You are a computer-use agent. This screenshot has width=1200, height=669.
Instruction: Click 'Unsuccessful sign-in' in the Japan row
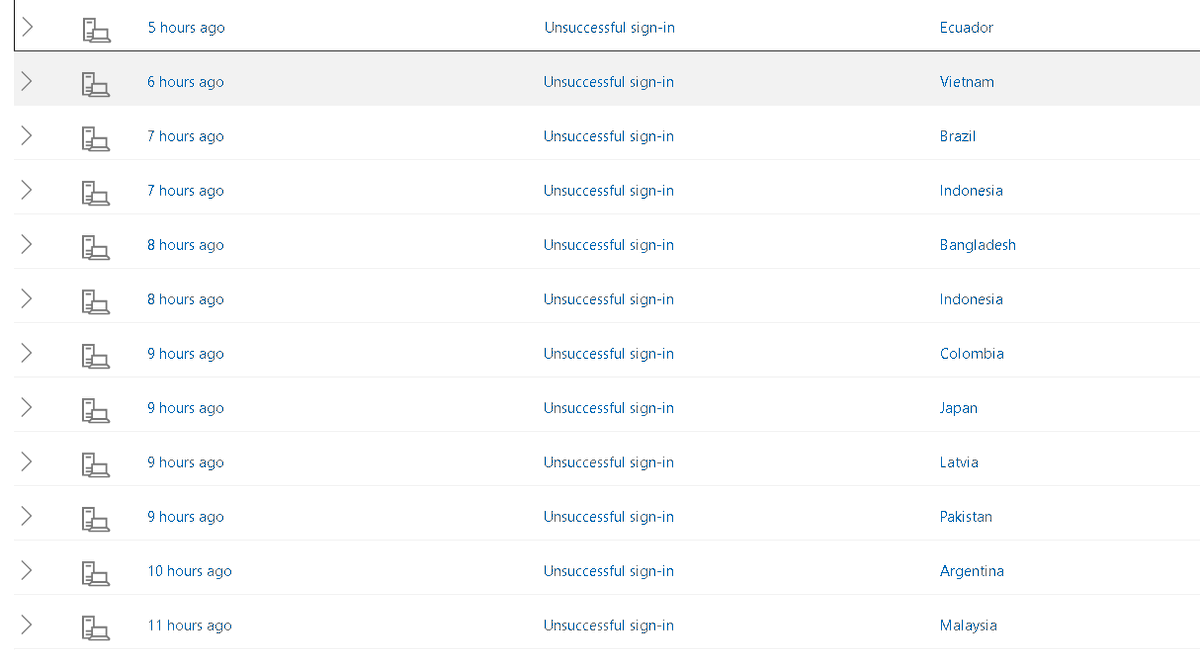coord(609,408)
